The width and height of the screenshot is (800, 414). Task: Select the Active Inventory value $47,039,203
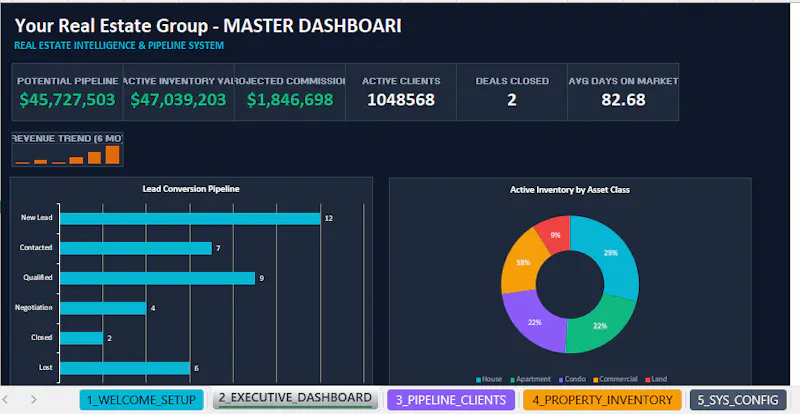point(178,100)
